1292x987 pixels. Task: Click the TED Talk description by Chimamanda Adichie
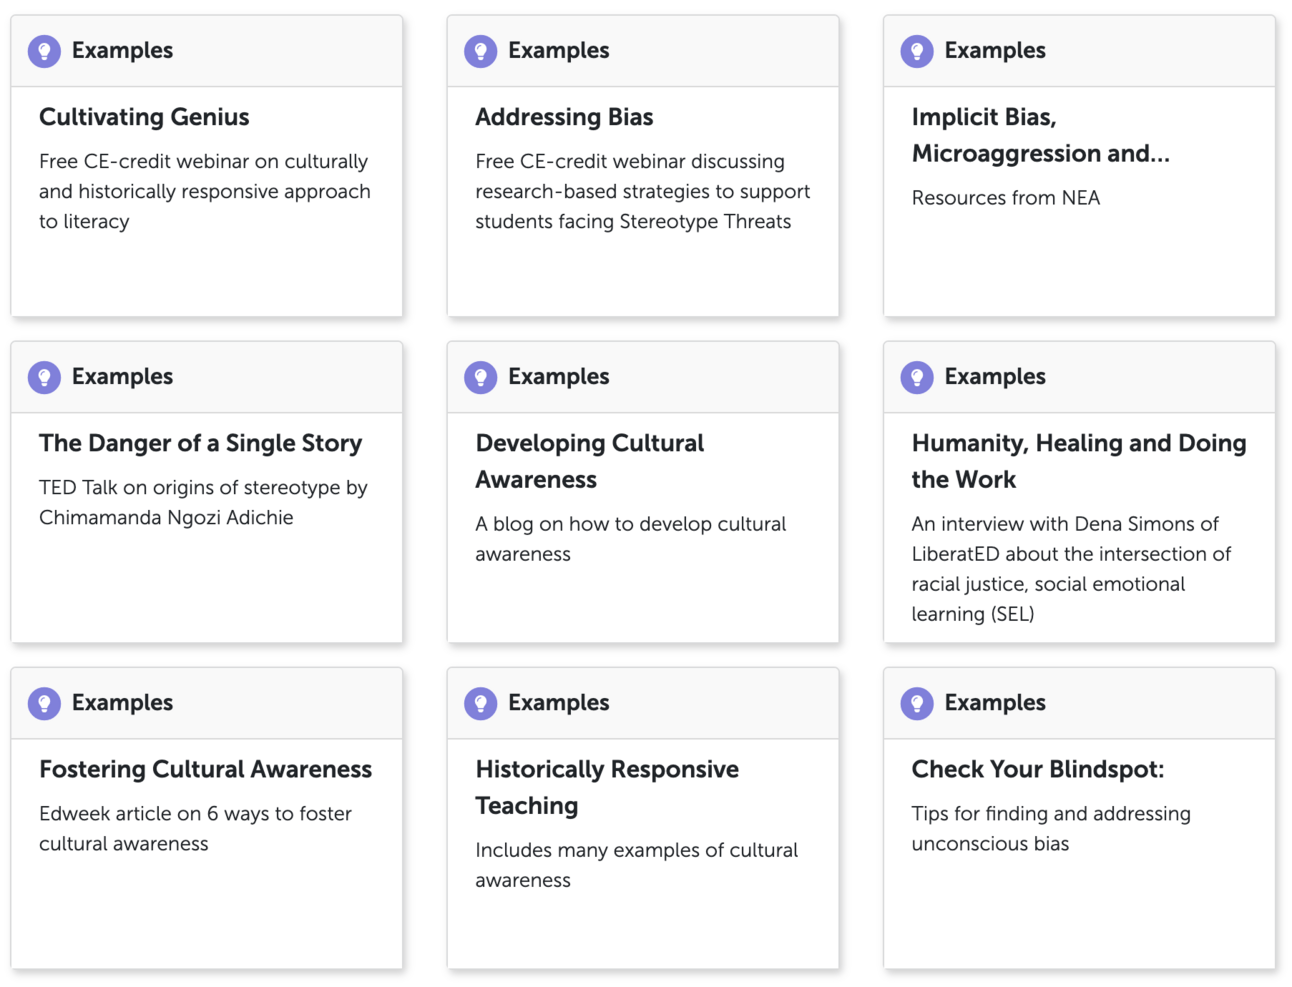[x=203, y=502]
